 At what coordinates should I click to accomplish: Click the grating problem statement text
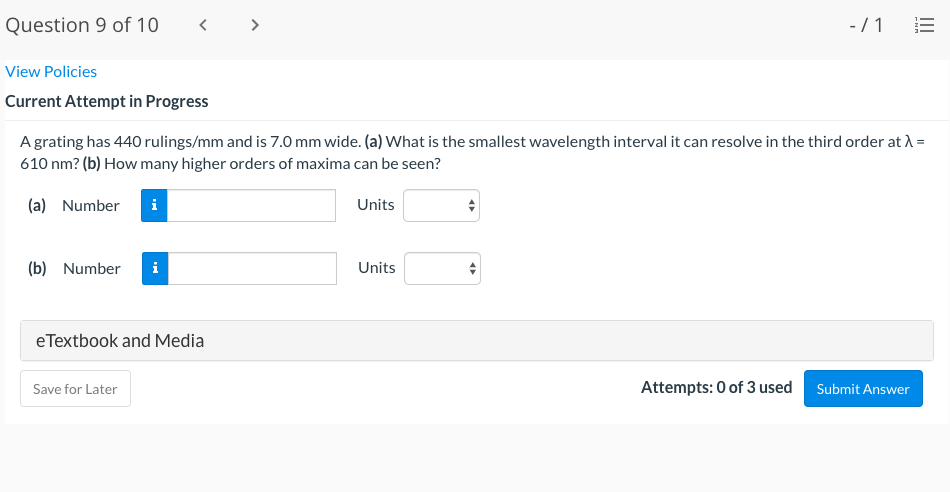coord(473,153)
